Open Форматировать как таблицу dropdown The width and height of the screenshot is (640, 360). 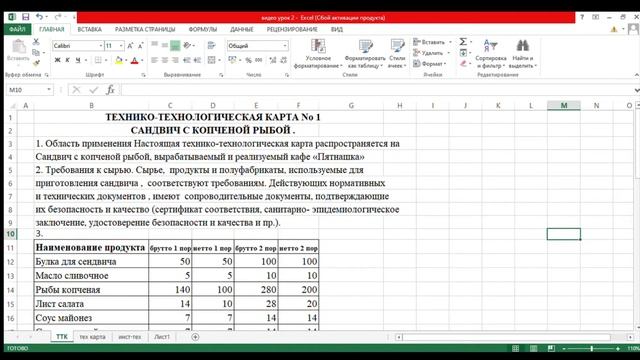(365, 54)
